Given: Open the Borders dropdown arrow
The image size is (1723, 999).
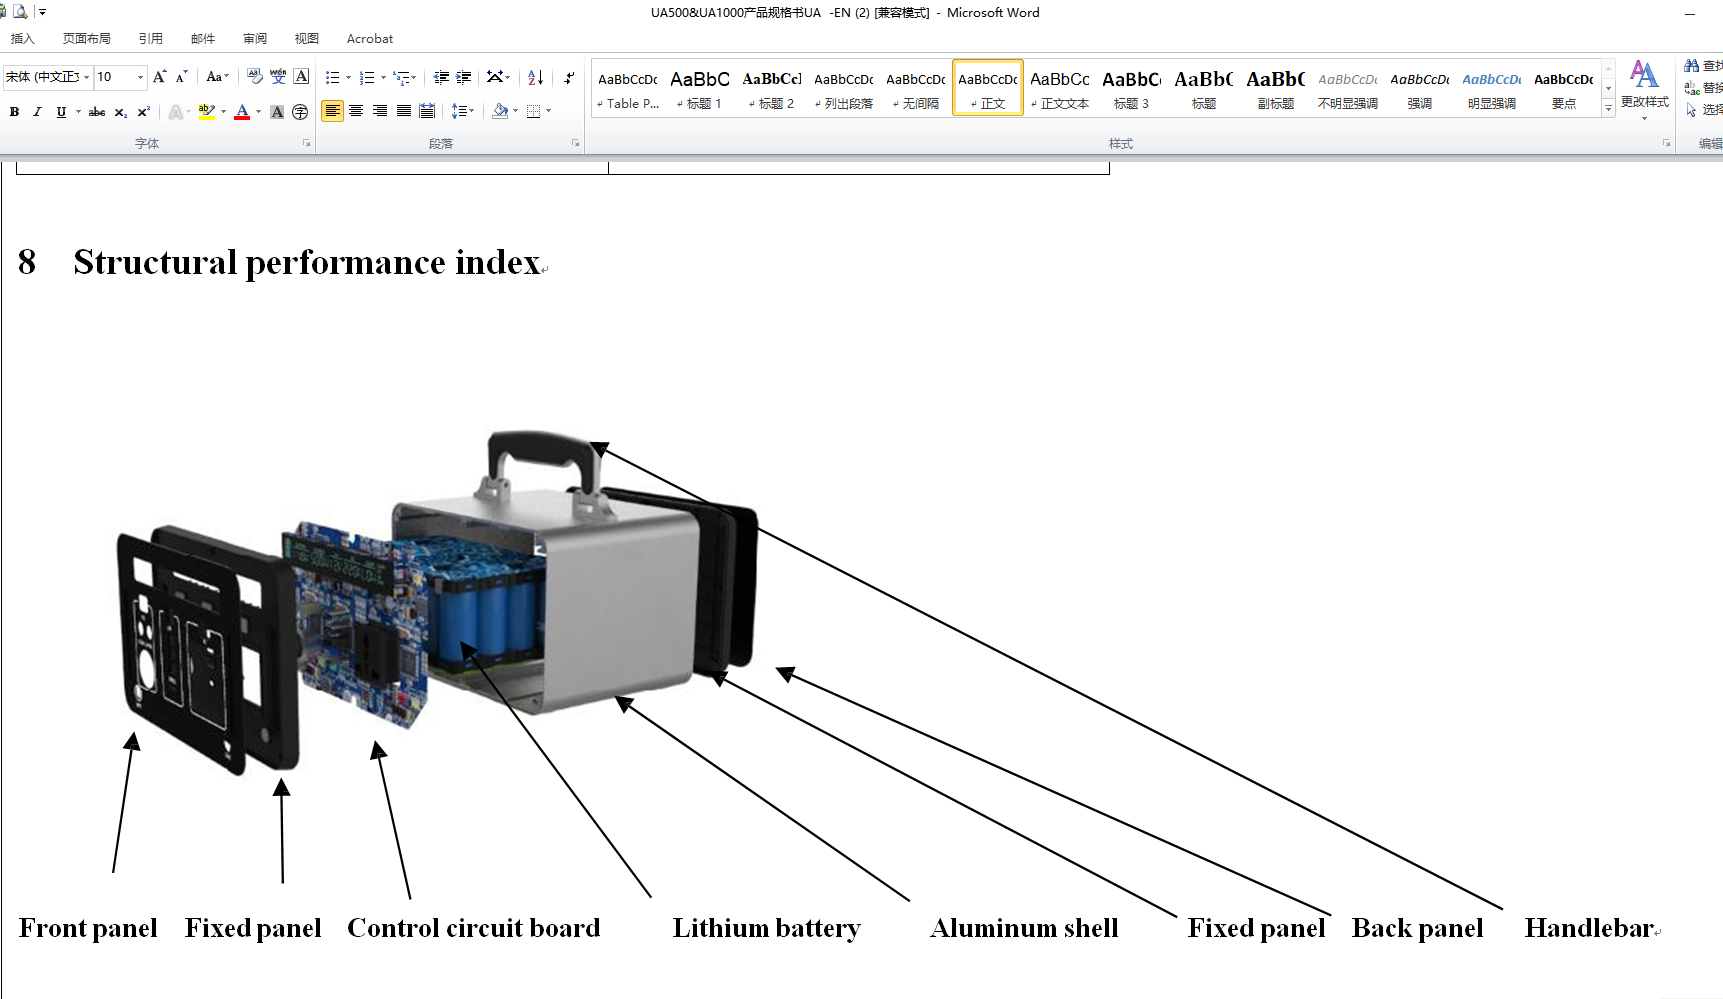Looking at the screenshot, I should 548,111.
